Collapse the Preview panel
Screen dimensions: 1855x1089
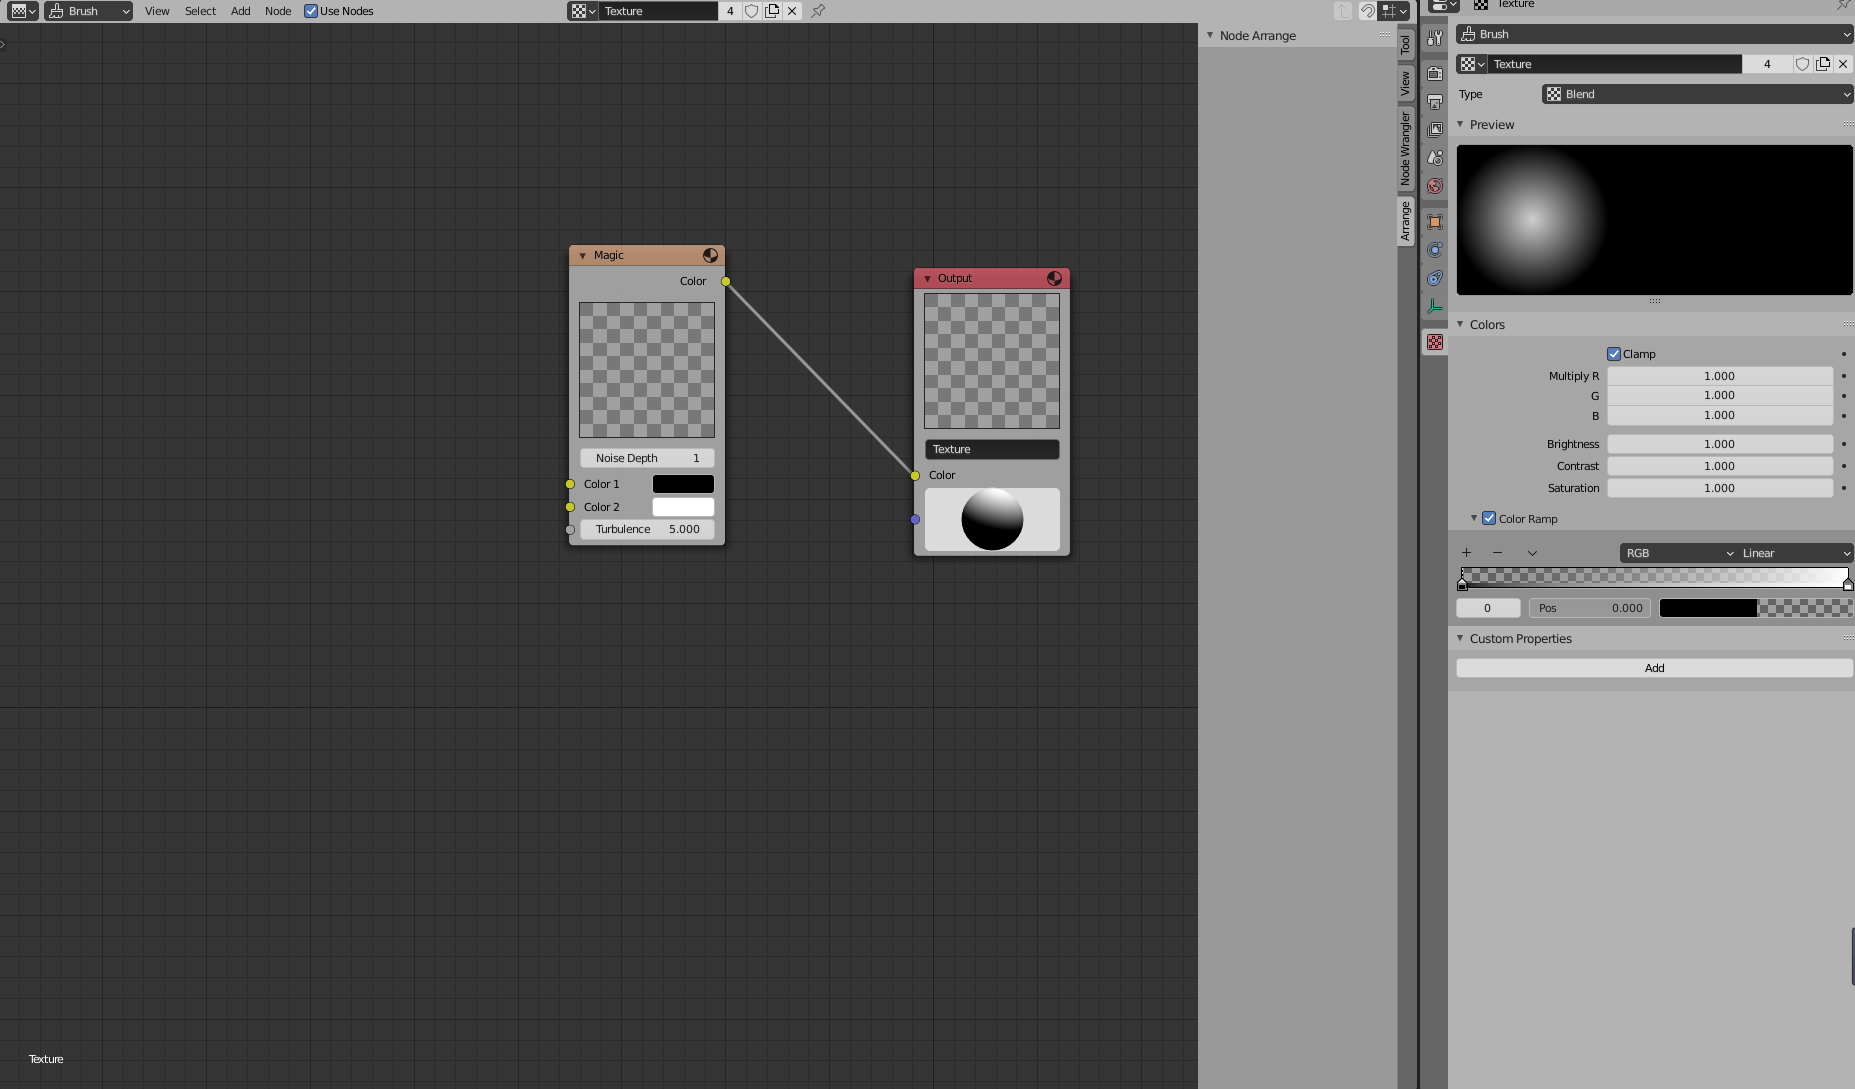(x=1460, y=125)
